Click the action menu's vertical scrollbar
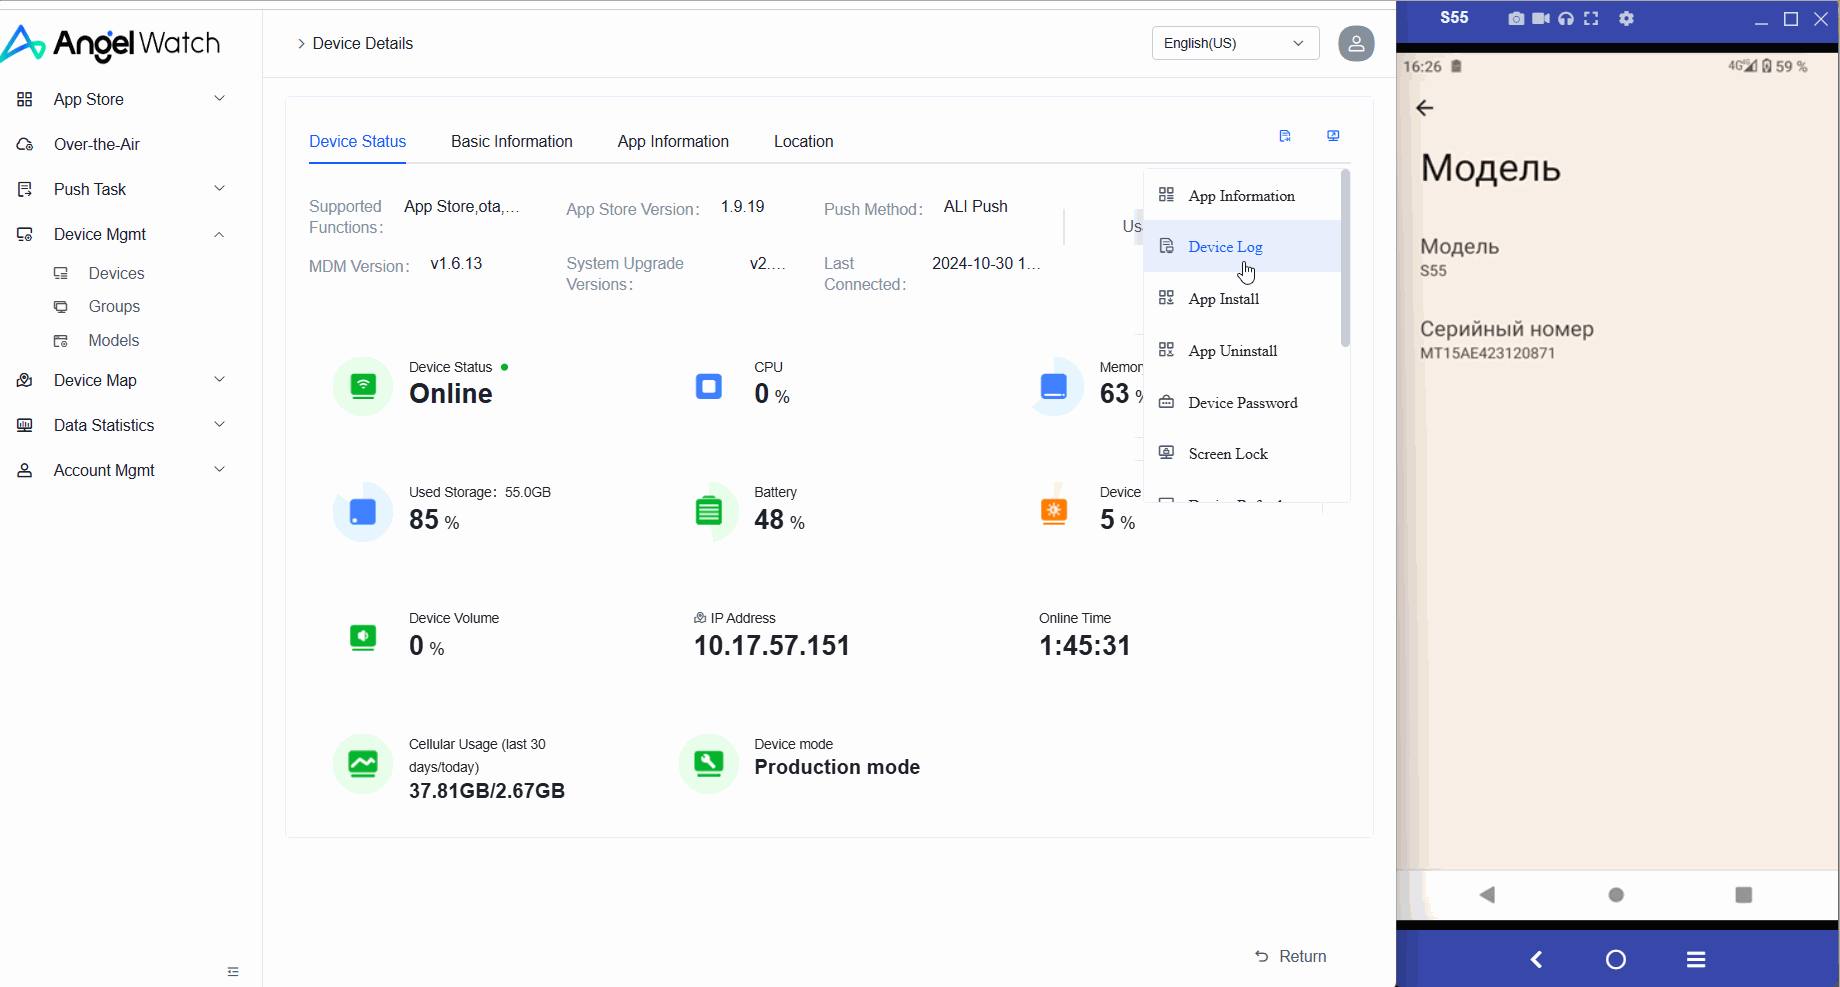 [1345, 260]
